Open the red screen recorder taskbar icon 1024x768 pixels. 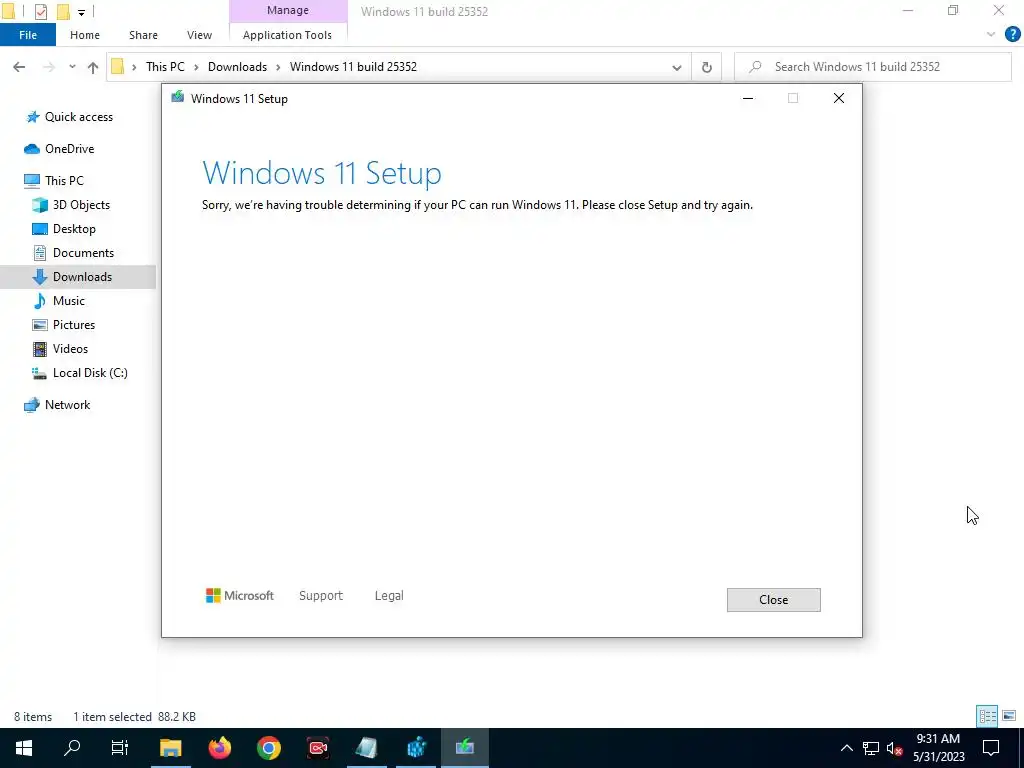[317, 748]
